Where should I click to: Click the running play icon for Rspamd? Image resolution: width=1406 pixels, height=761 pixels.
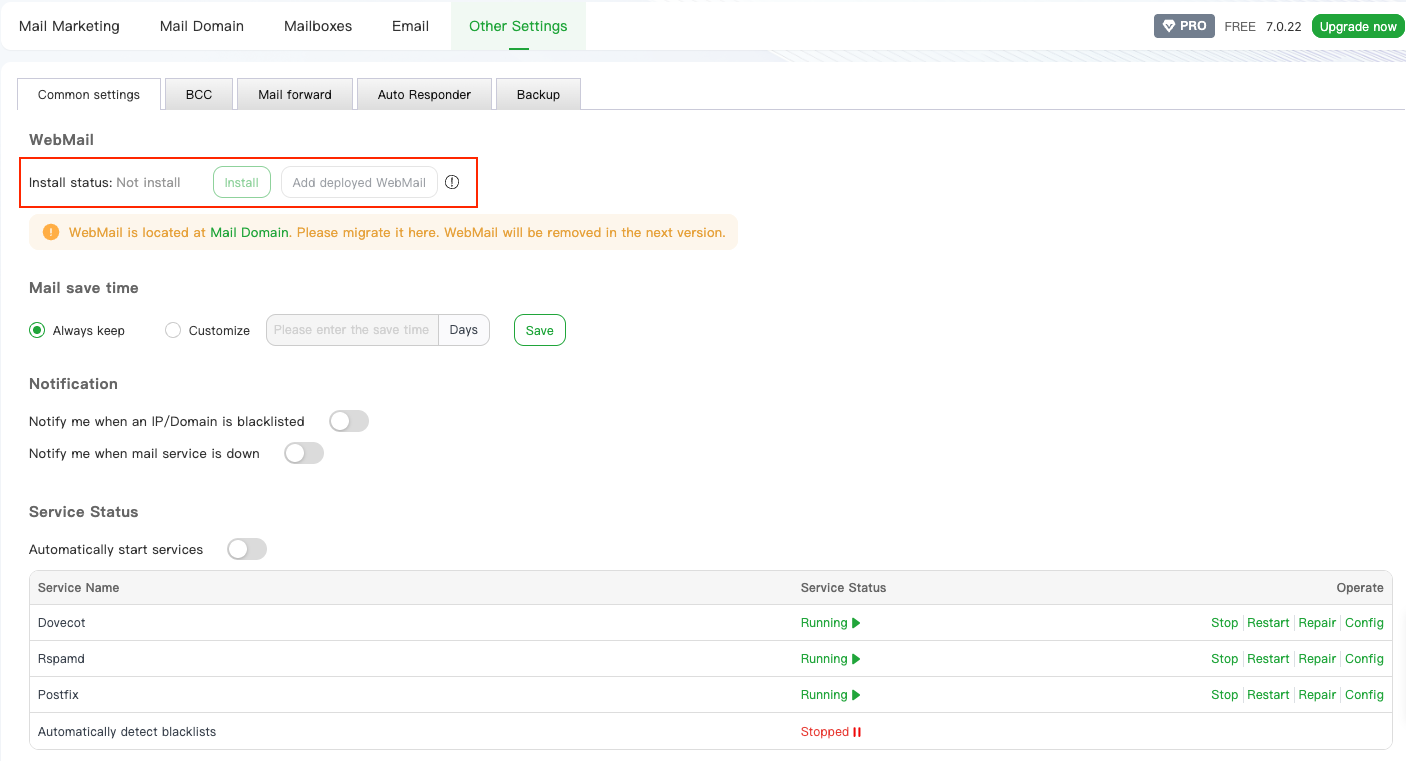pyautogui.click(x=856, y=659)
